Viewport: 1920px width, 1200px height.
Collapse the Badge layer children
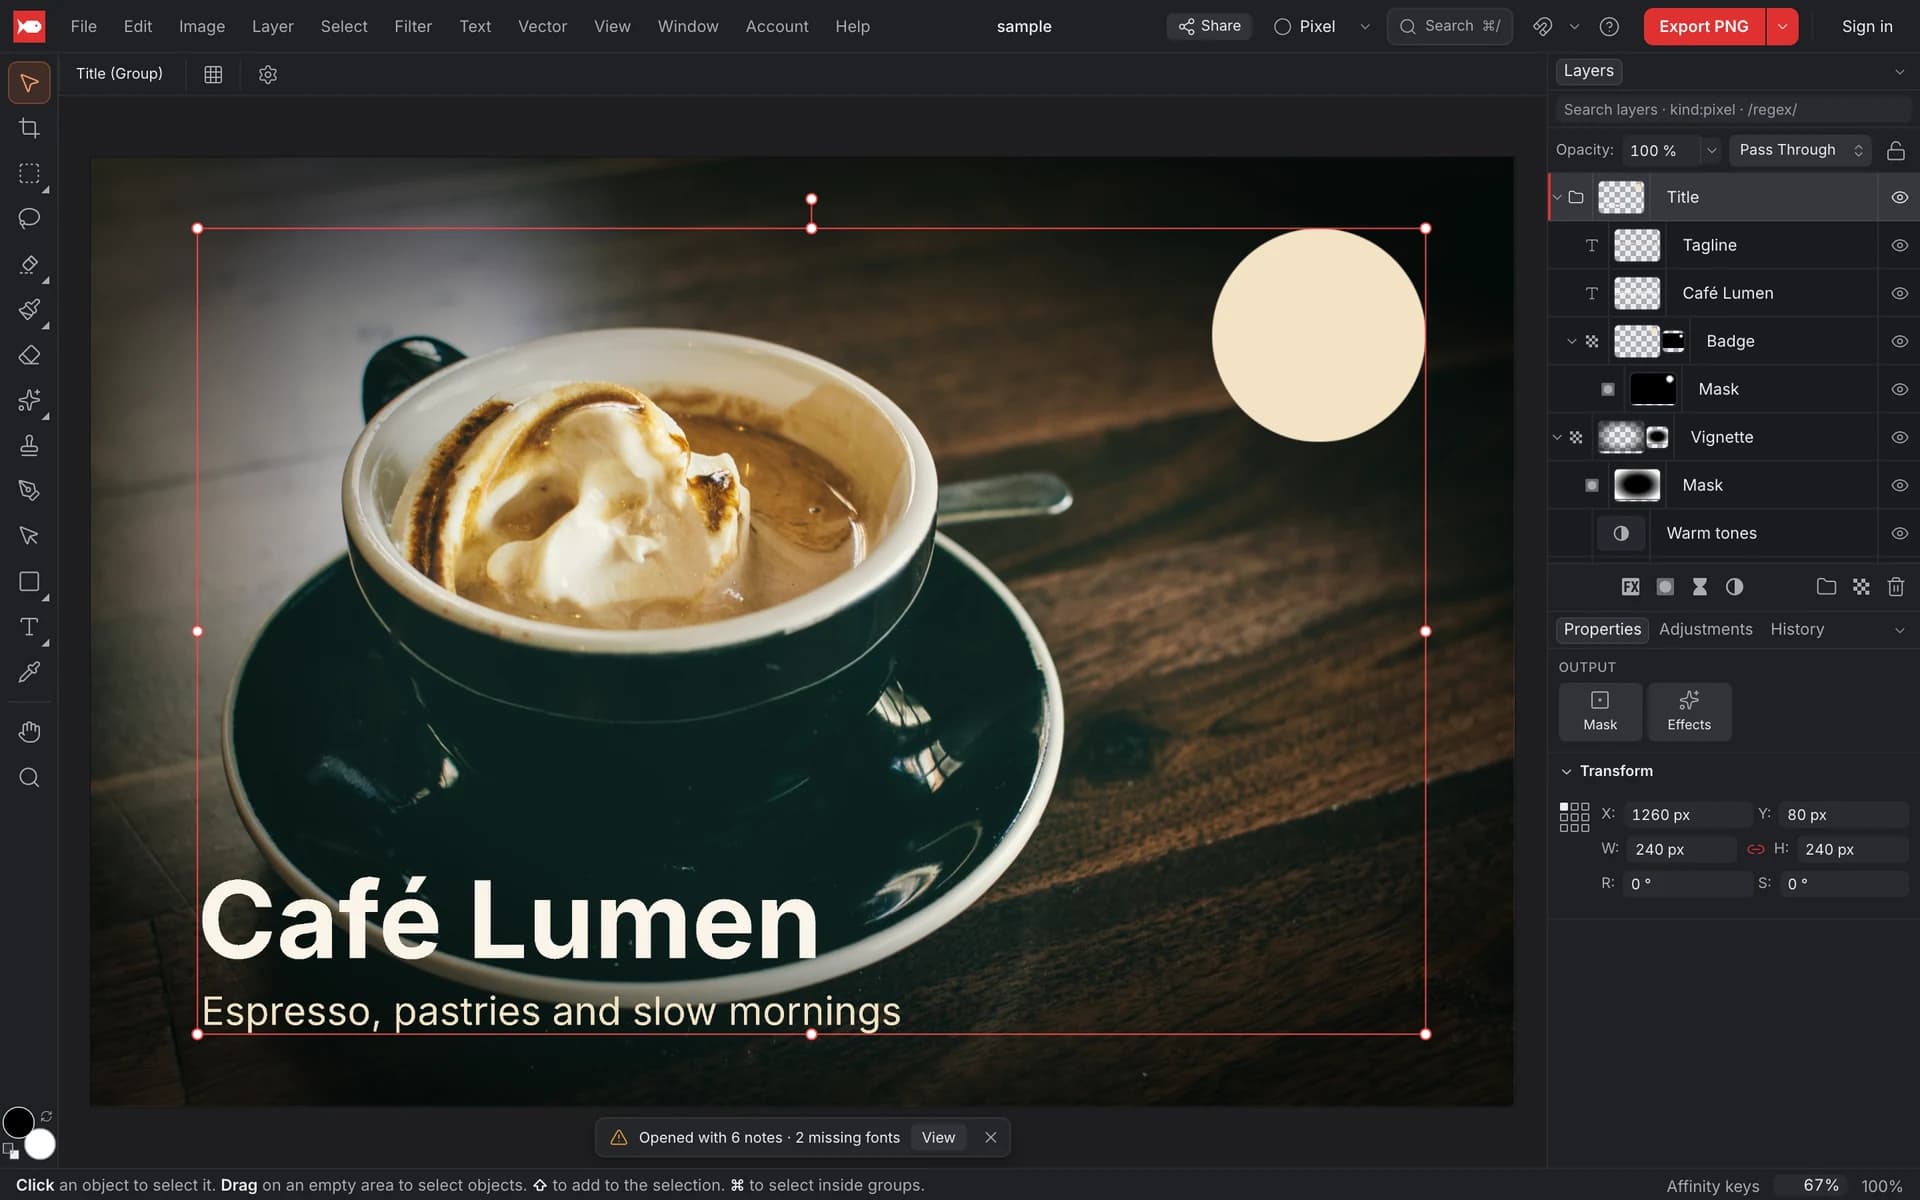(x=1571, y=341)
